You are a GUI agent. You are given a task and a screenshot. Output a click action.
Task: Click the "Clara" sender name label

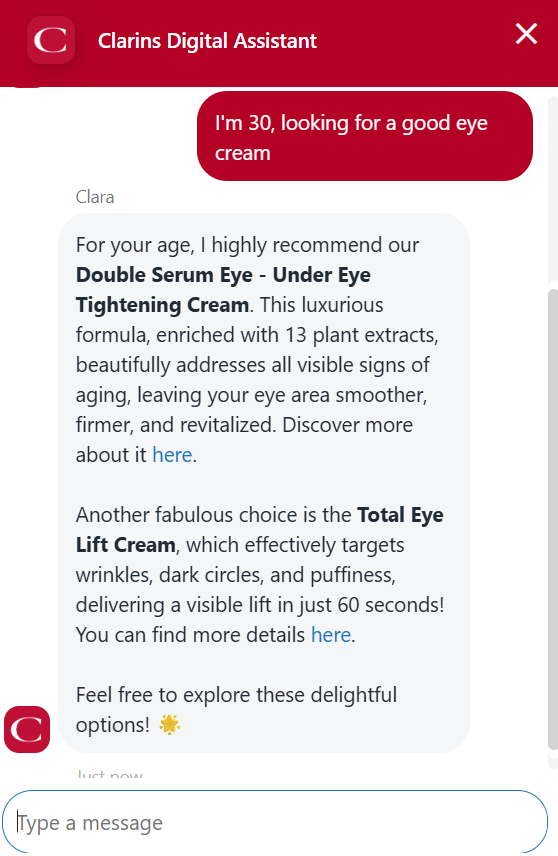tap(95, 197)
